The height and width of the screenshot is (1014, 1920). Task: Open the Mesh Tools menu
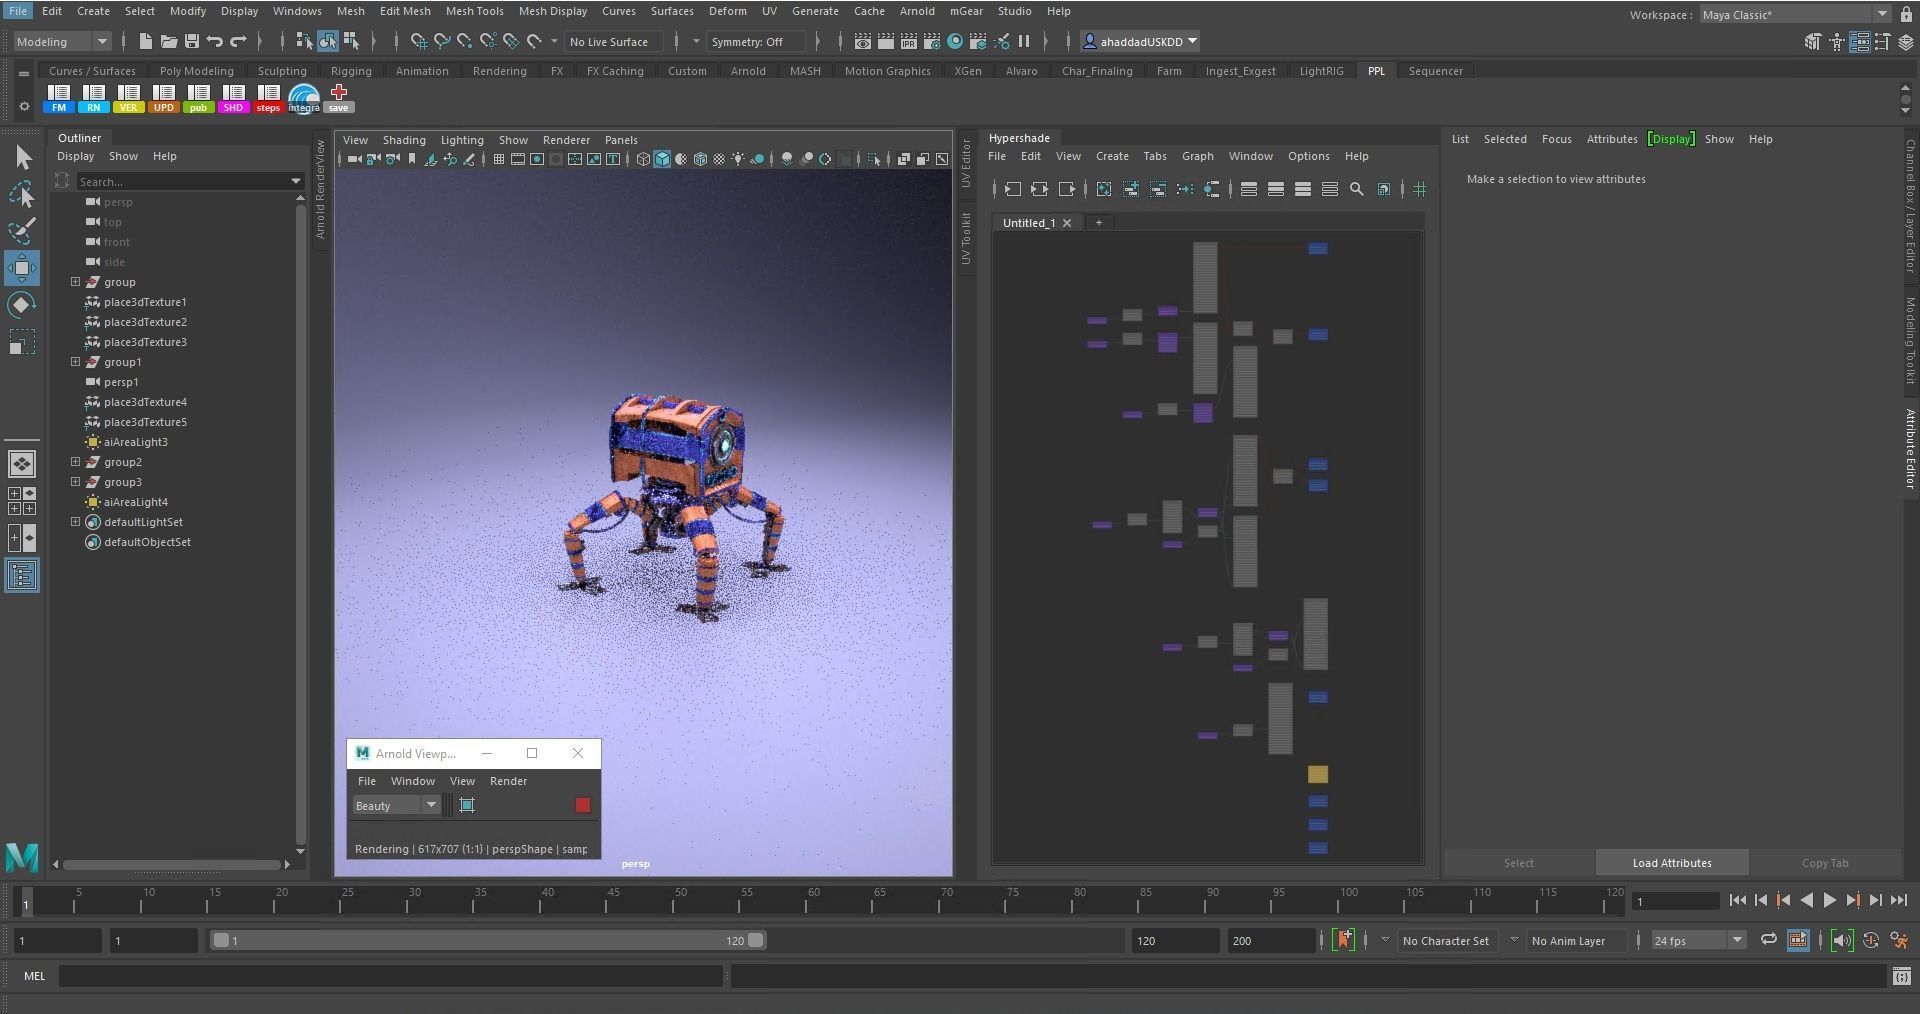coord(474,11)
